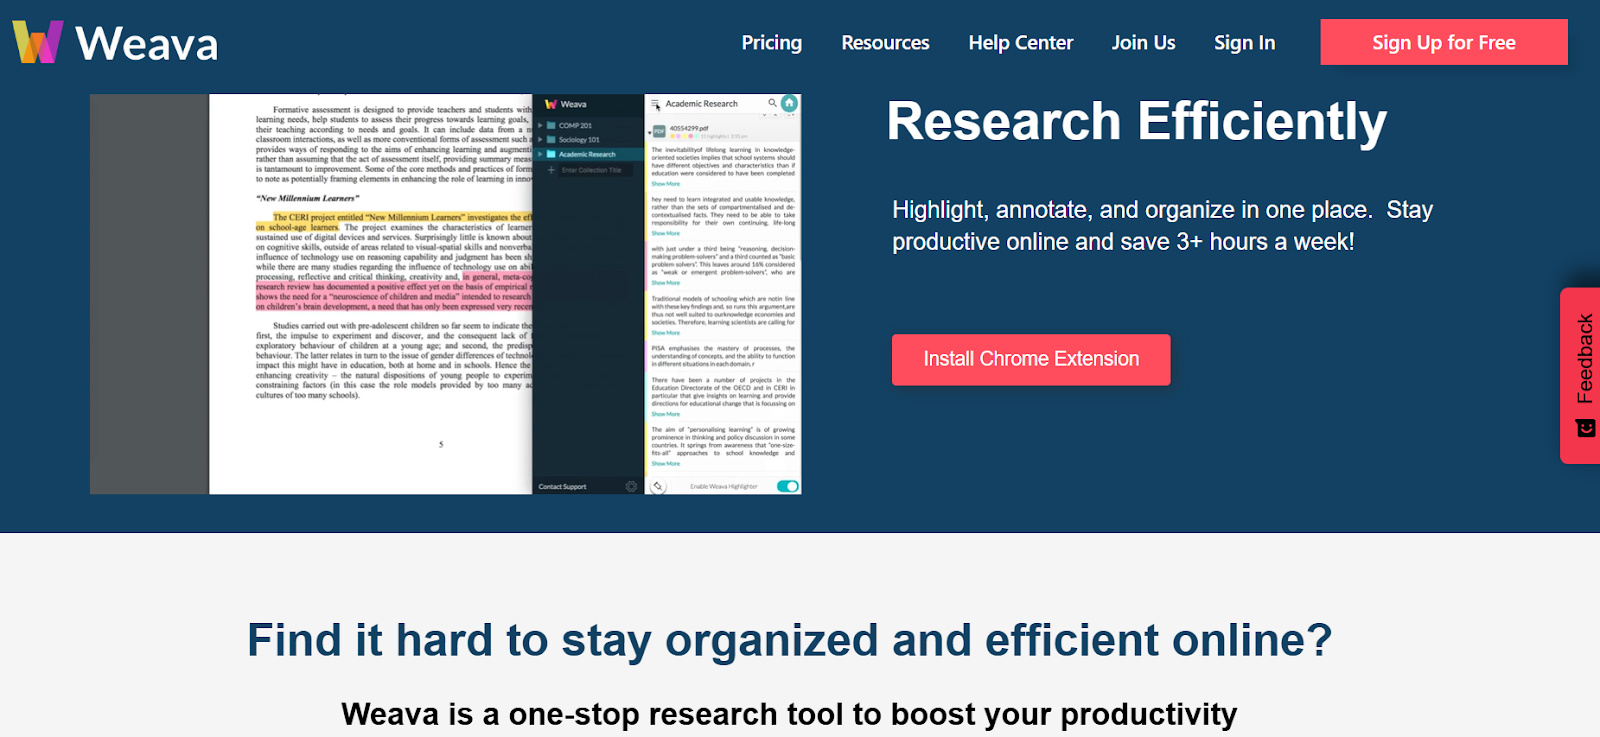Collapse the 40554299.pdf entry arrow

click(x=649, y=131)
